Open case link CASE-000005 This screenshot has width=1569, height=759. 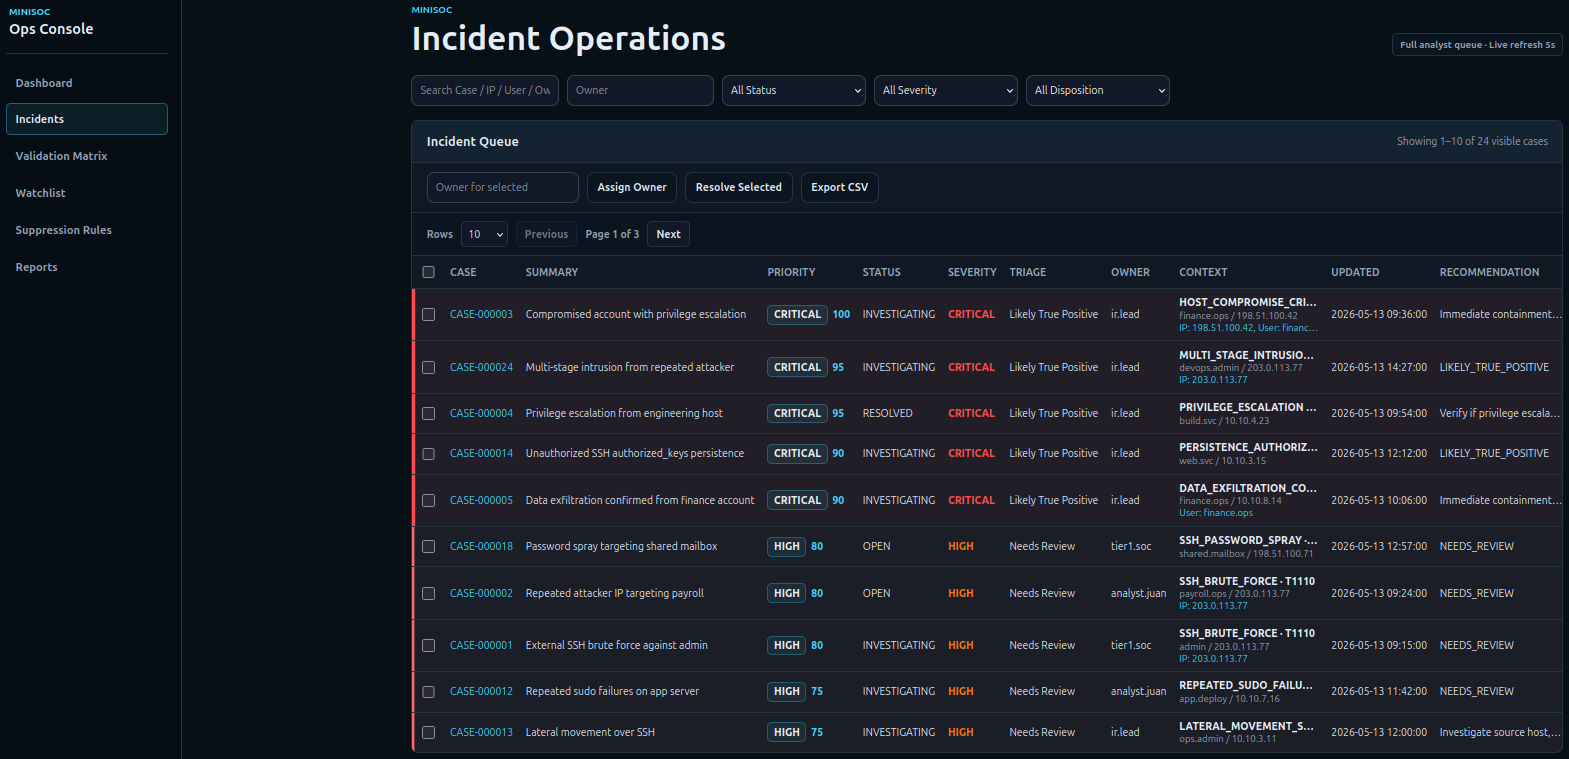(481, 500)
